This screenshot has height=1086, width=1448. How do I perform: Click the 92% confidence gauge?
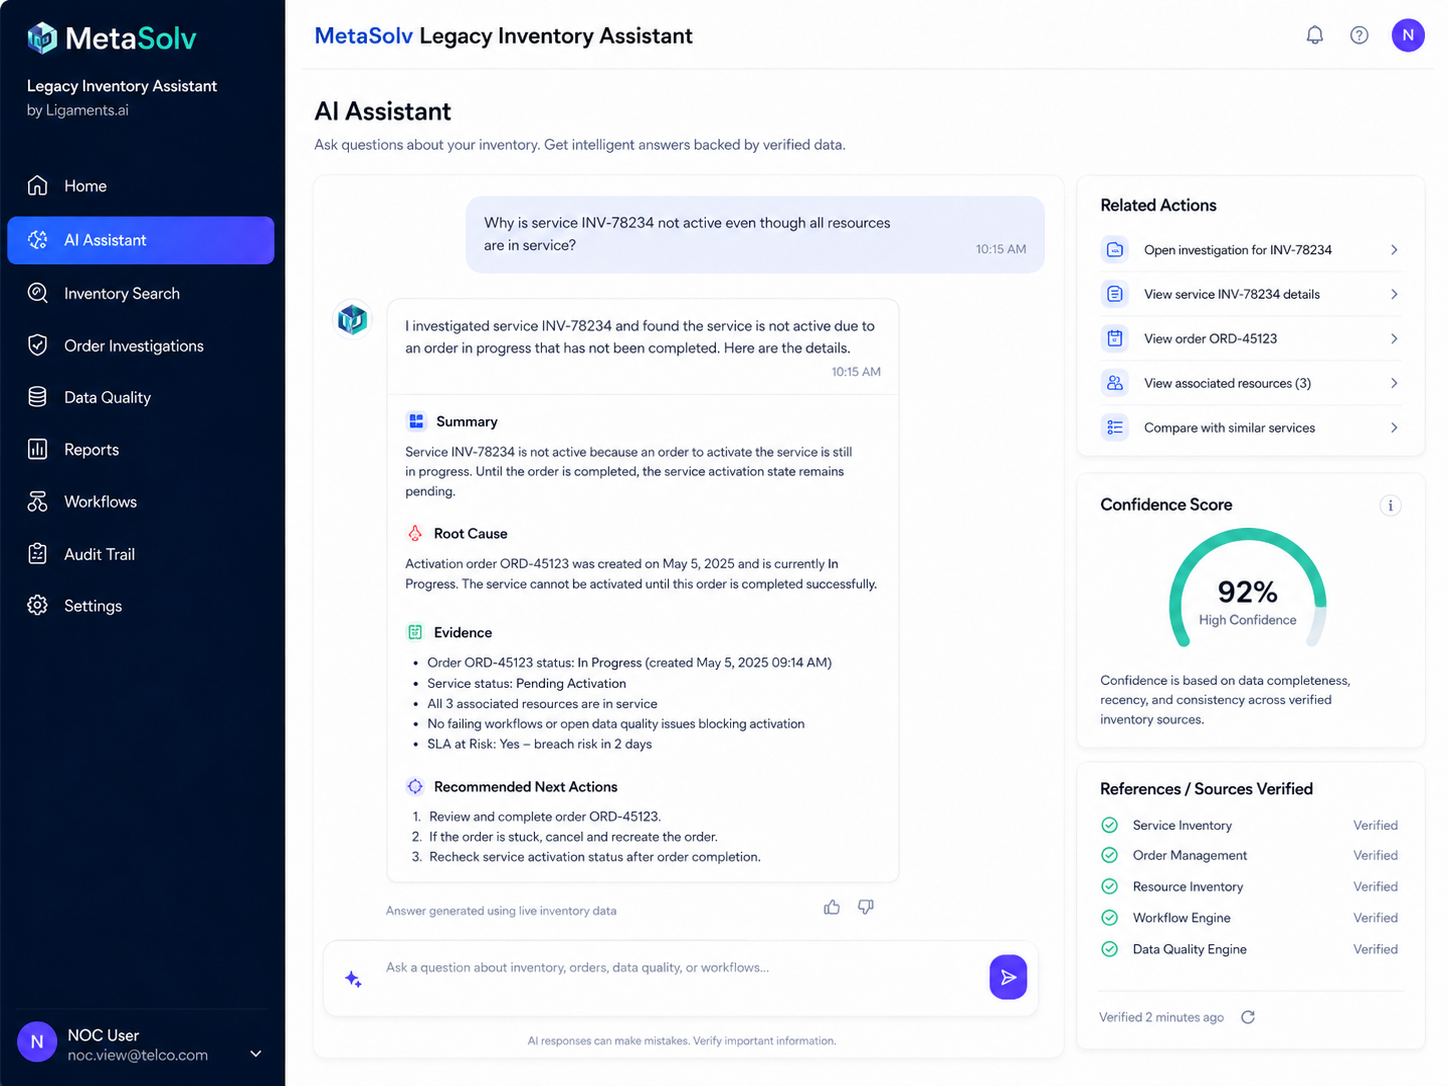pyautogui.click(x=1248, y=590)
